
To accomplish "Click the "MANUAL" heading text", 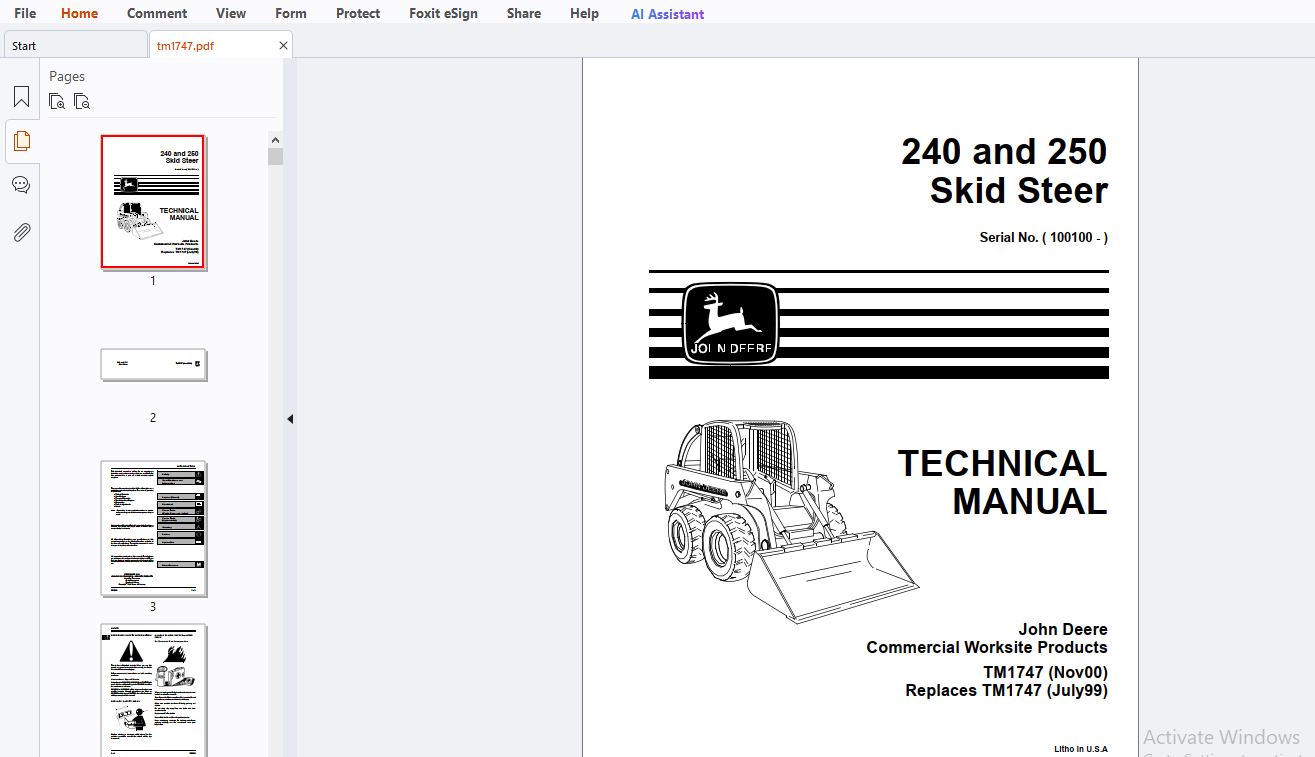I will [x=1030, y=502].
